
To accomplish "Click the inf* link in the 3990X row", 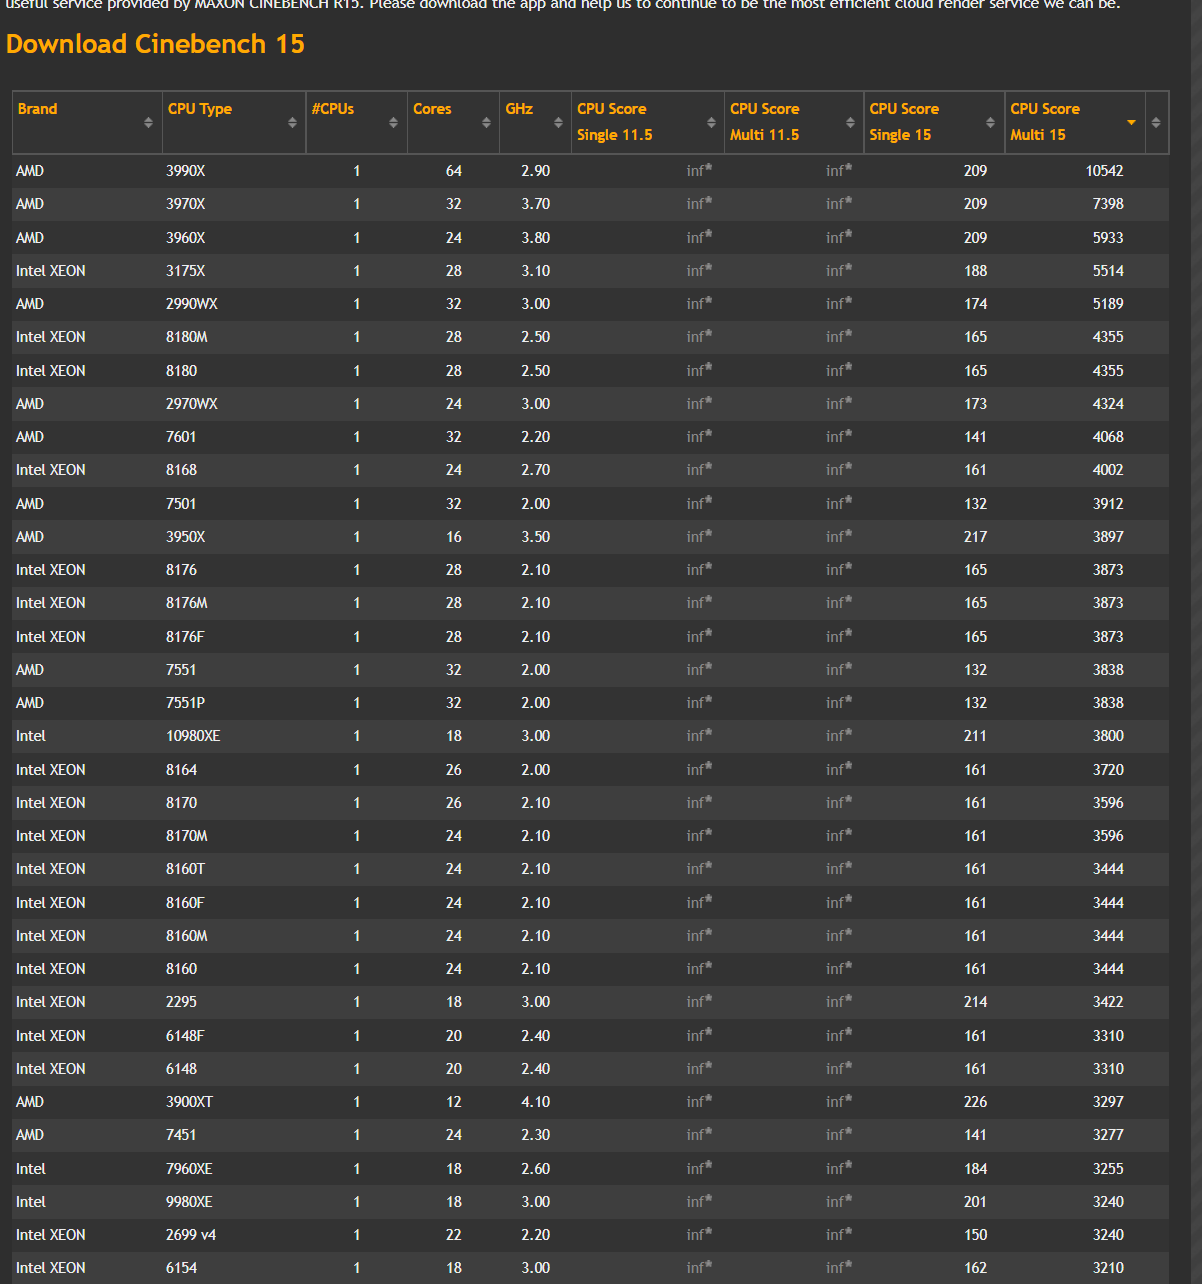I will [x=698, y=170].
